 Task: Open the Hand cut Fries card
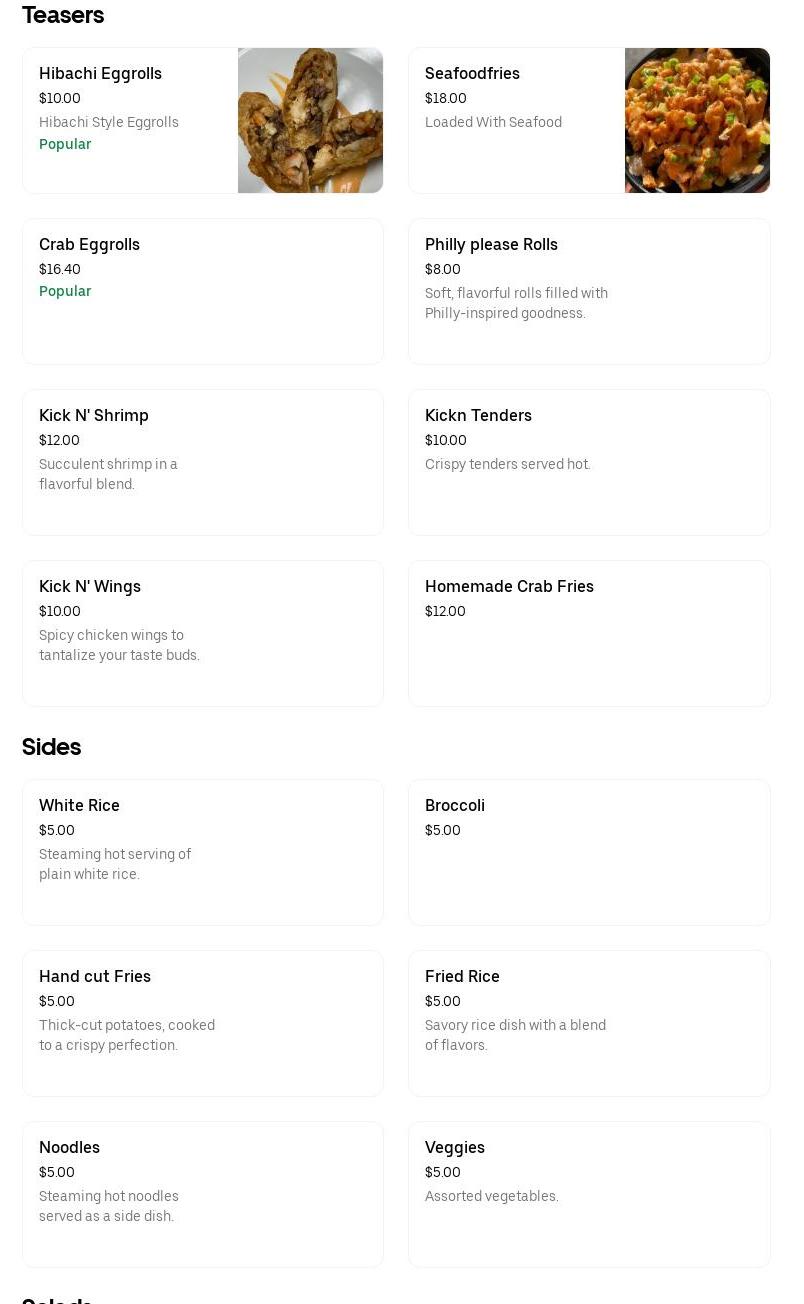click(203, 1023)
